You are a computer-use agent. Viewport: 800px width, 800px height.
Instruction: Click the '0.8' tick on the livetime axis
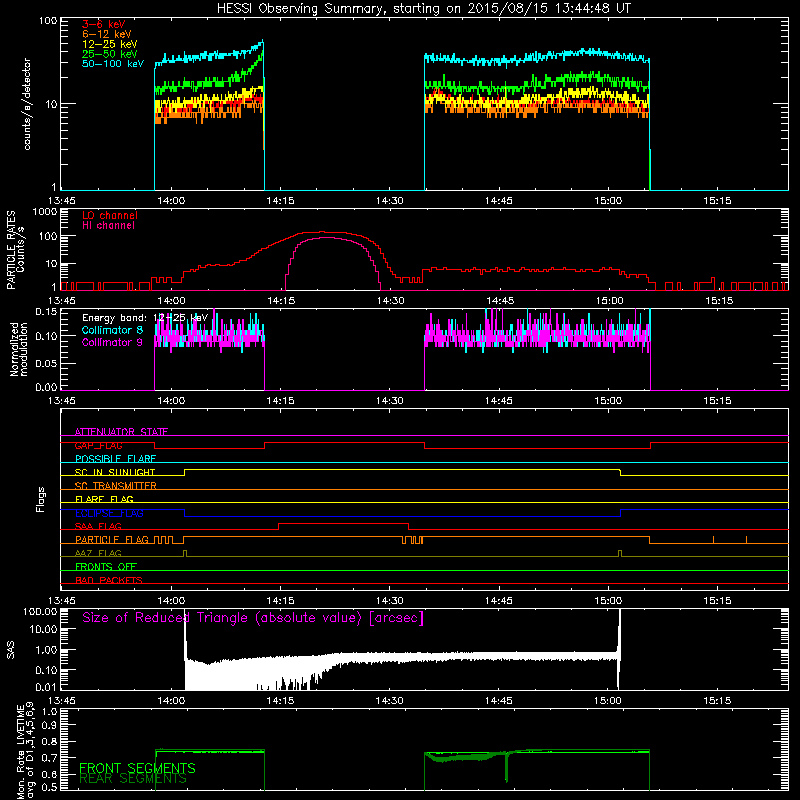click(x=49, y=741)
